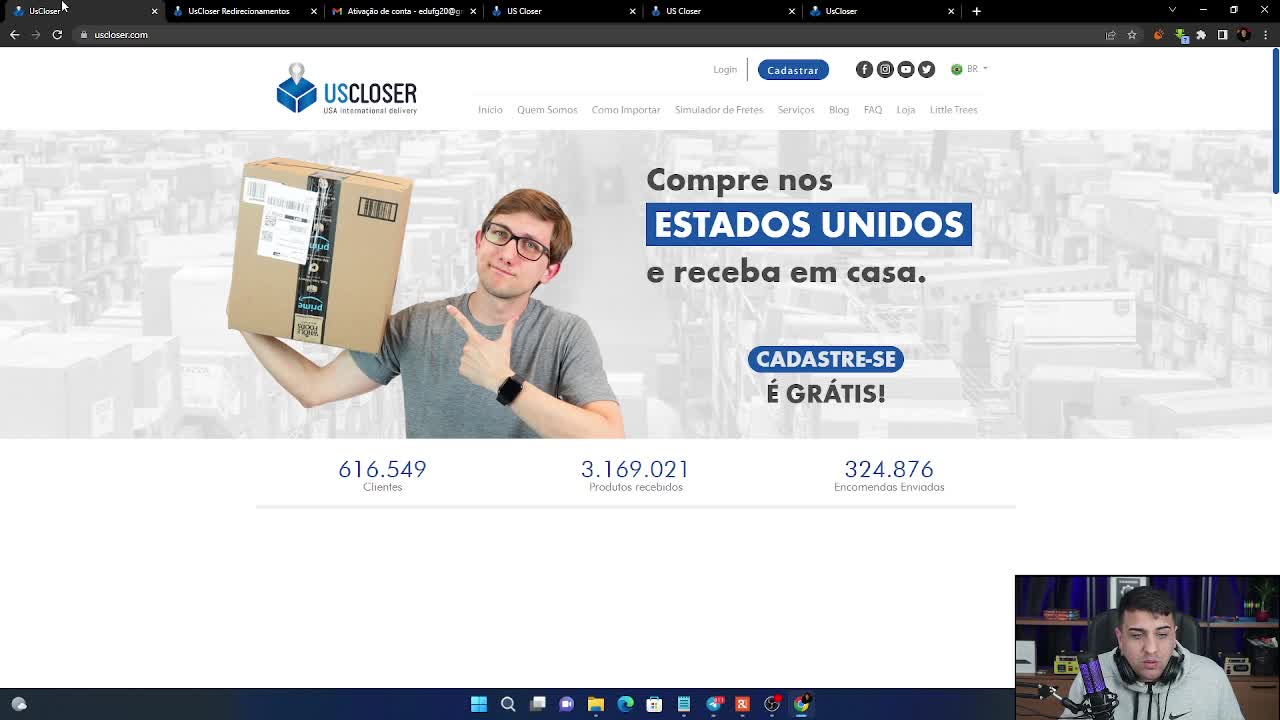
Task: Open Início menu item
Action: pyautogui.click(x=490, y=110)
